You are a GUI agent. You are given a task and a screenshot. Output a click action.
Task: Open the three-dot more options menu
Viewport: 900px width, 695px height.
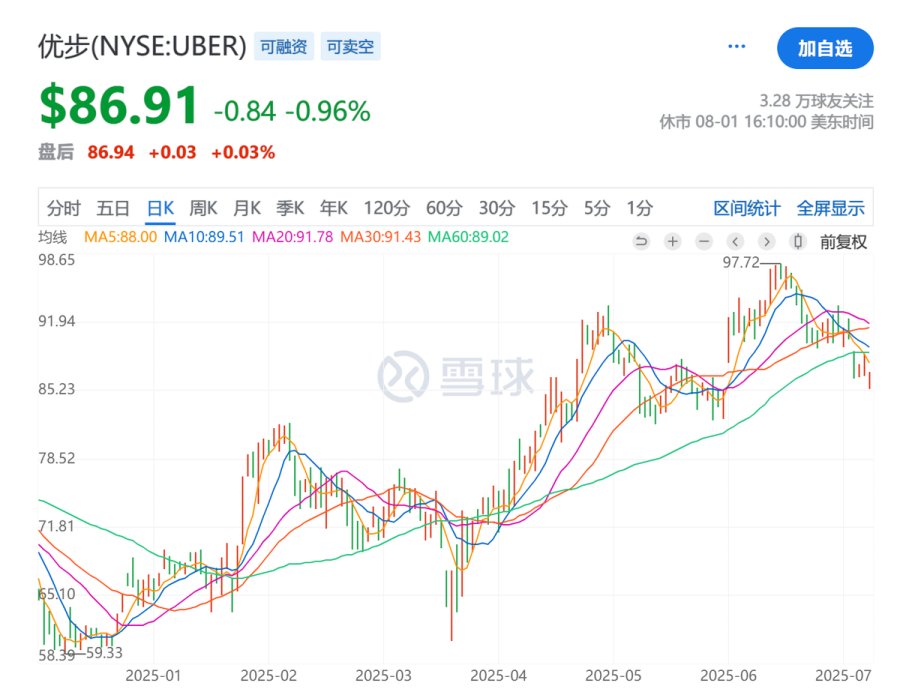[x=736, y=46]
